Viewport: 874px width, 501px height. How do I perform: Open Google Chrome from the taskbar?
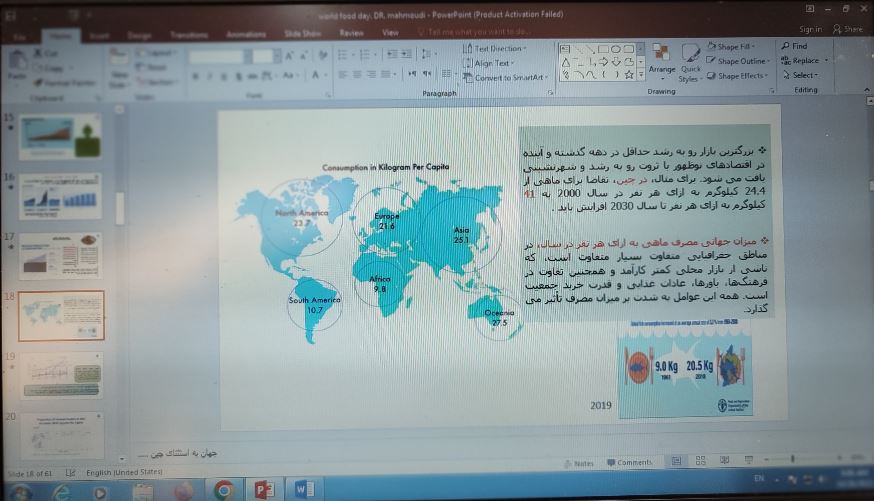(223, 489)
